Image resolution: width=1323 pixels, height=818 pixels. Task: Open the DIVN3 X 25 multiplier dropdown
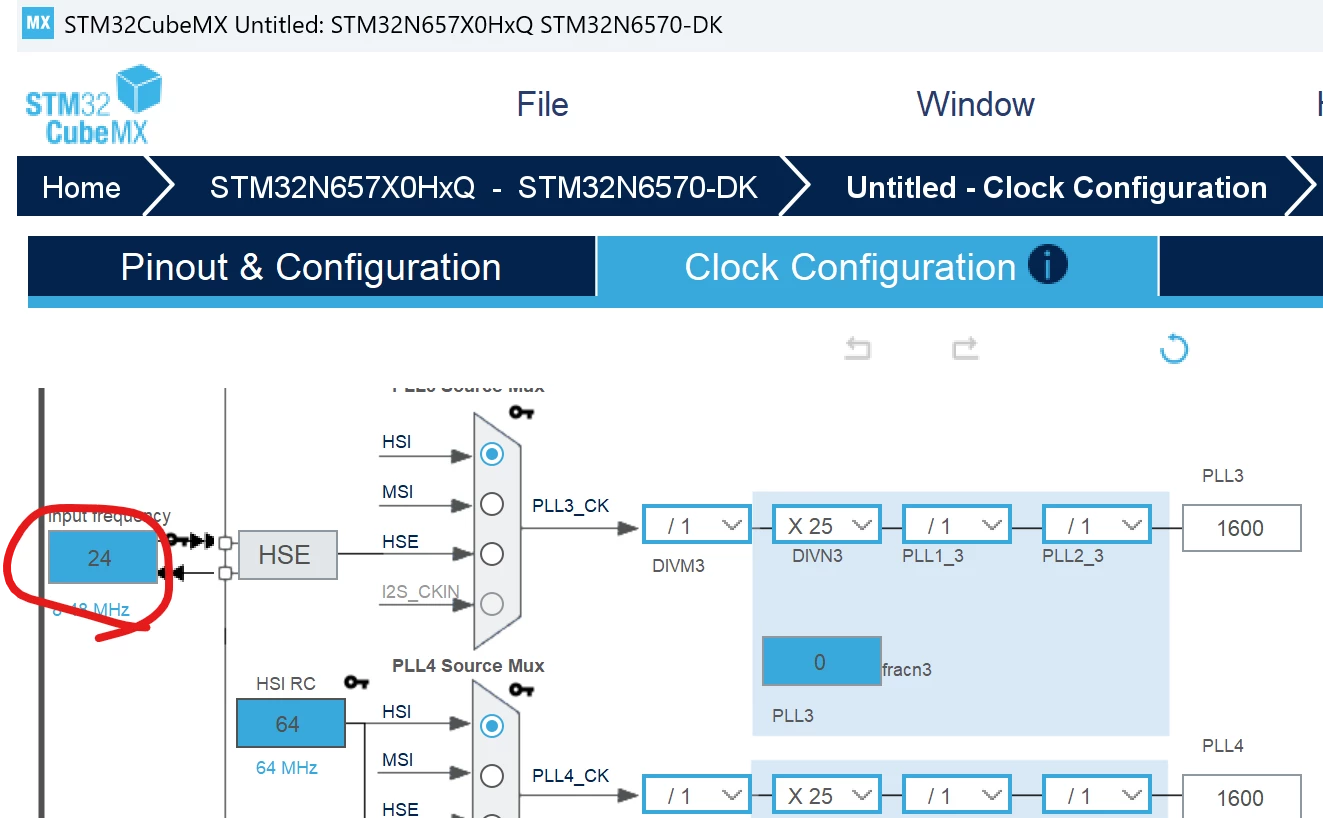pos(827,525)
